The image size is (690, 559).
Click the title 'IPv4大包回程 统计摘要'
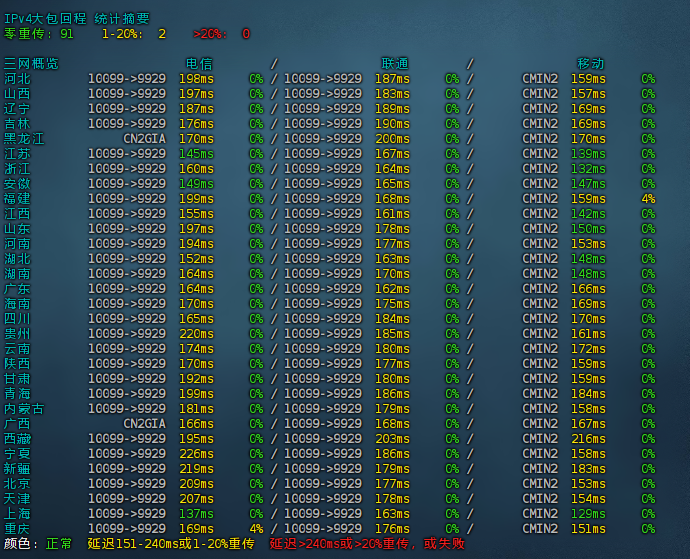click(77, 18)
